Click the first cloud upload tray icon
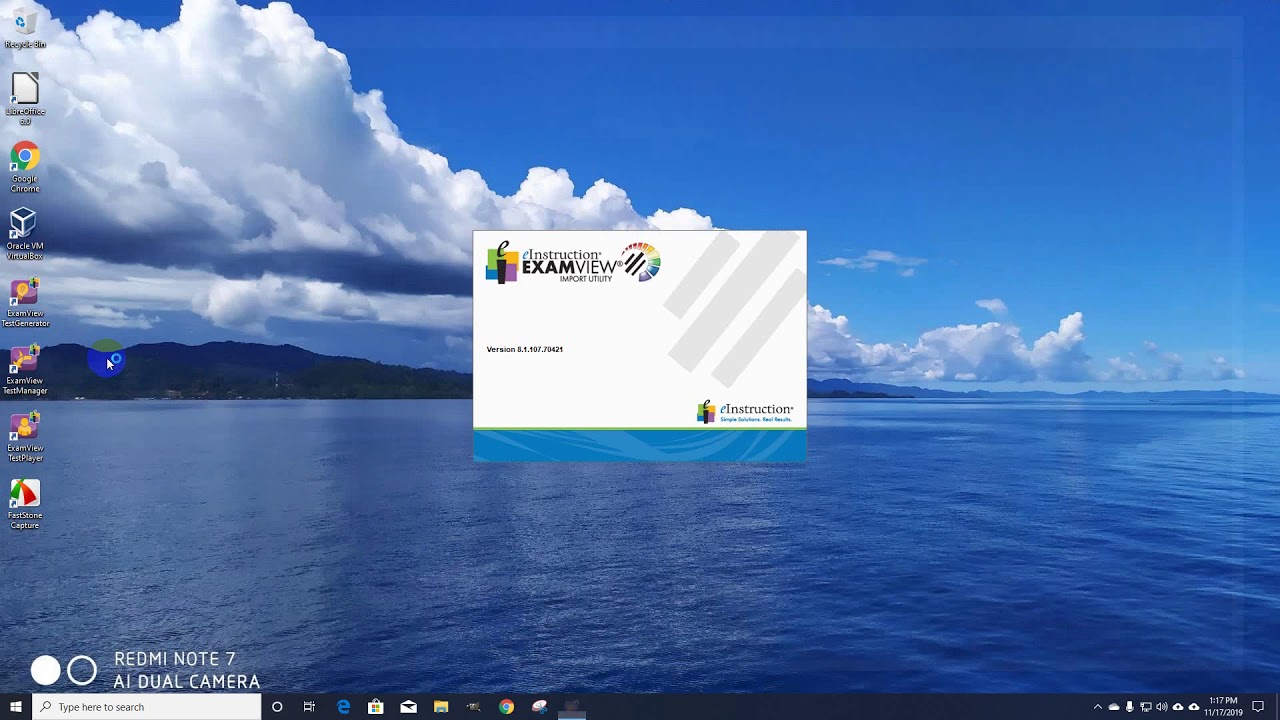Screen dimensions: 1280x720 click(x=1177, y=707)
